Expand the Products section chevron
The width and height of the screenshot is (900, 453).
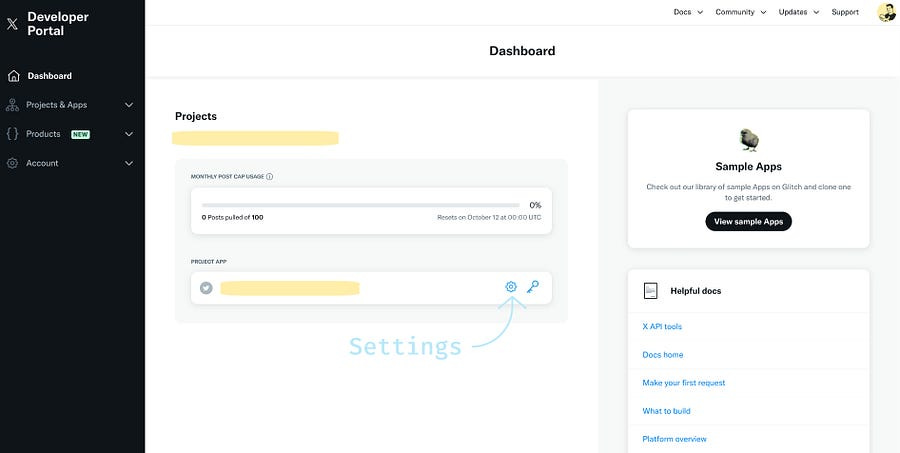tap(129, 134)
